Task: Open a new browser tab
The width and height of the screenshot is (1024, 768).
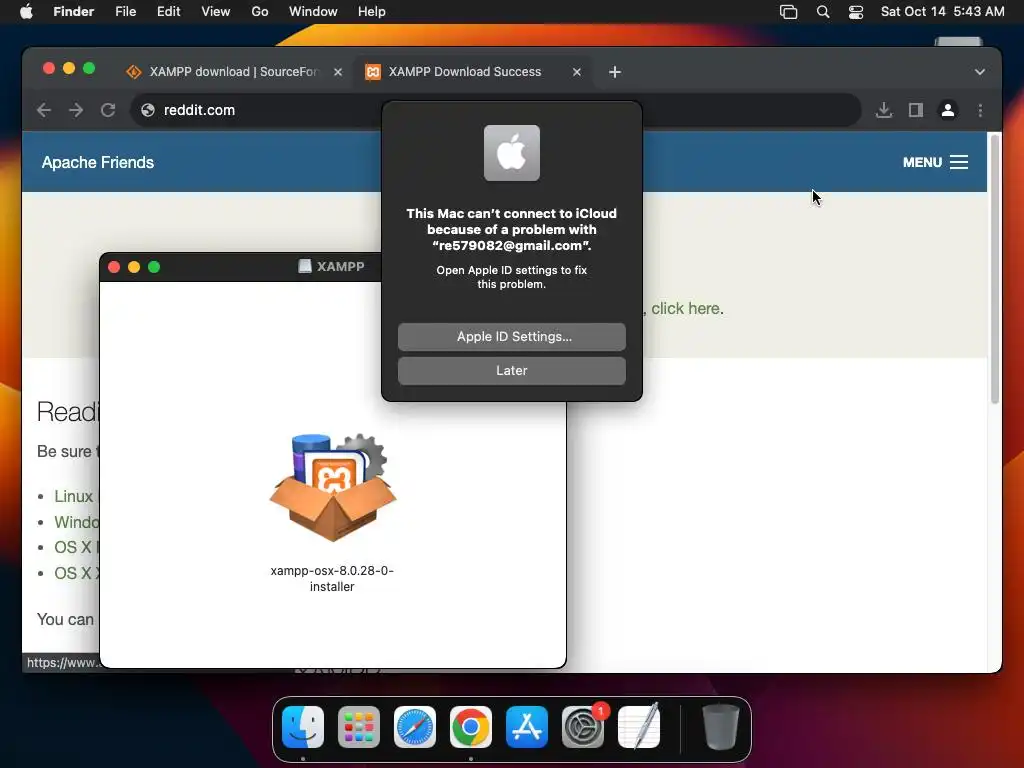Action: pyautogui.click(x=615, y=72)
